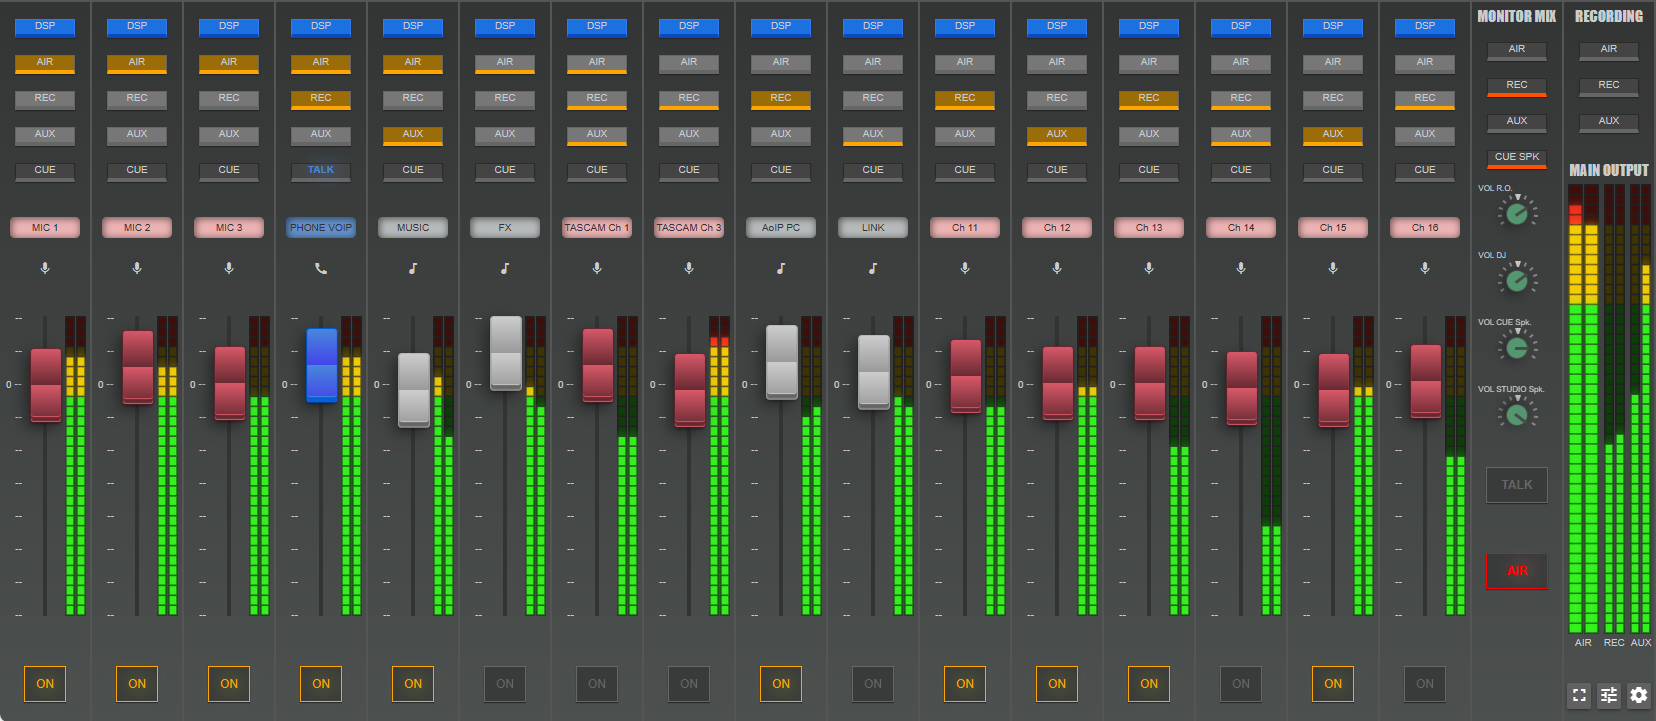This screenshot has height=721, width=1656.
Task: Select REC source in Monitor Mix
Action: point(1516,85)
